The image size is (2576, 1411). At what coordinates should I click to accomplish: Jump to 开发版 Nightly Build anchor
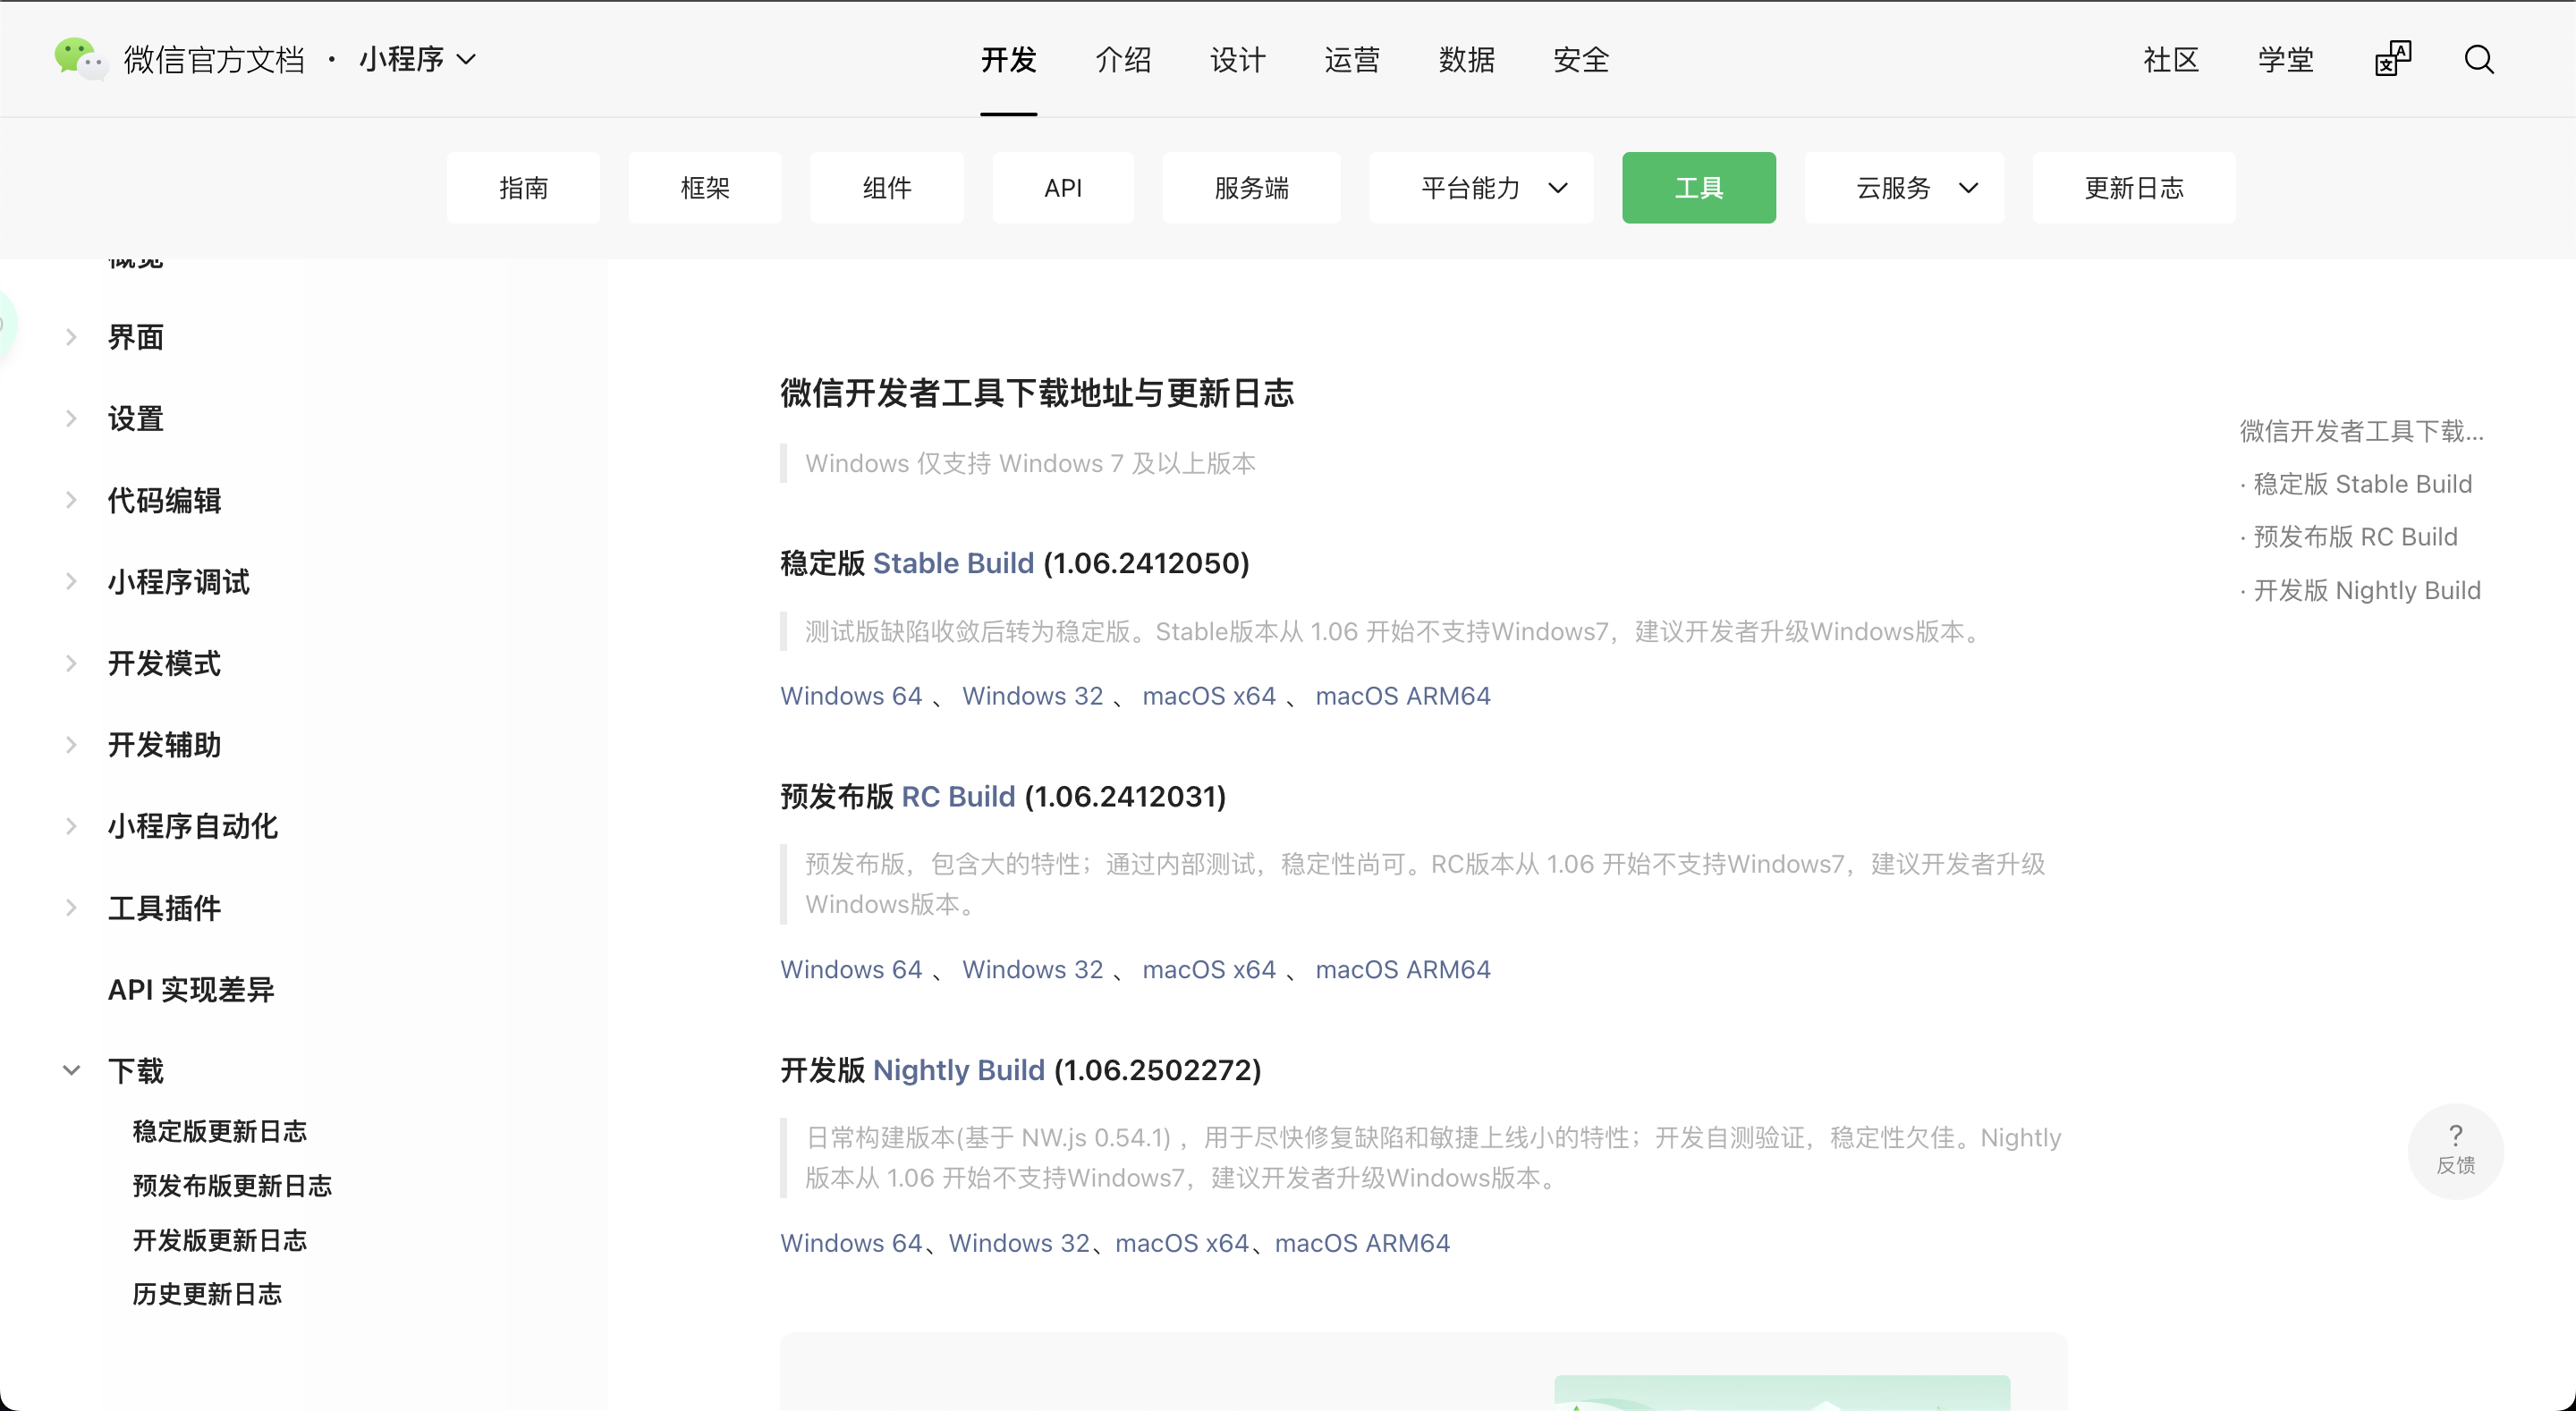point(2366,591)
